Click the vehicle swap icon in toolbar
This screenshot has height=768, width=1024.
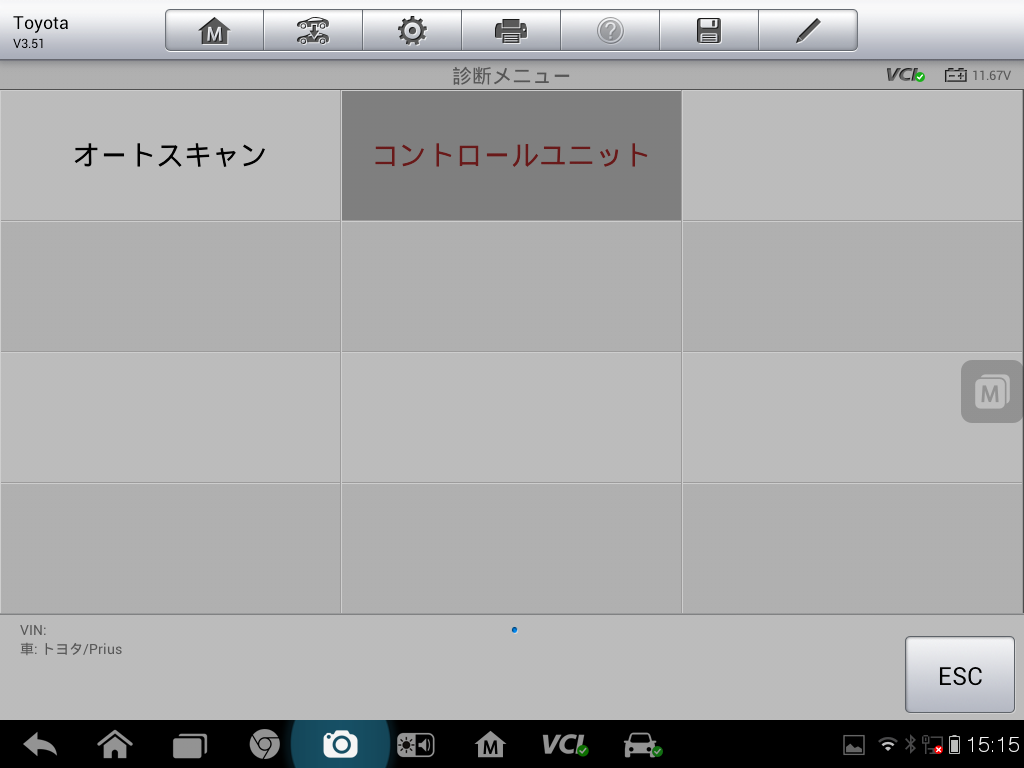pos(313,31)
